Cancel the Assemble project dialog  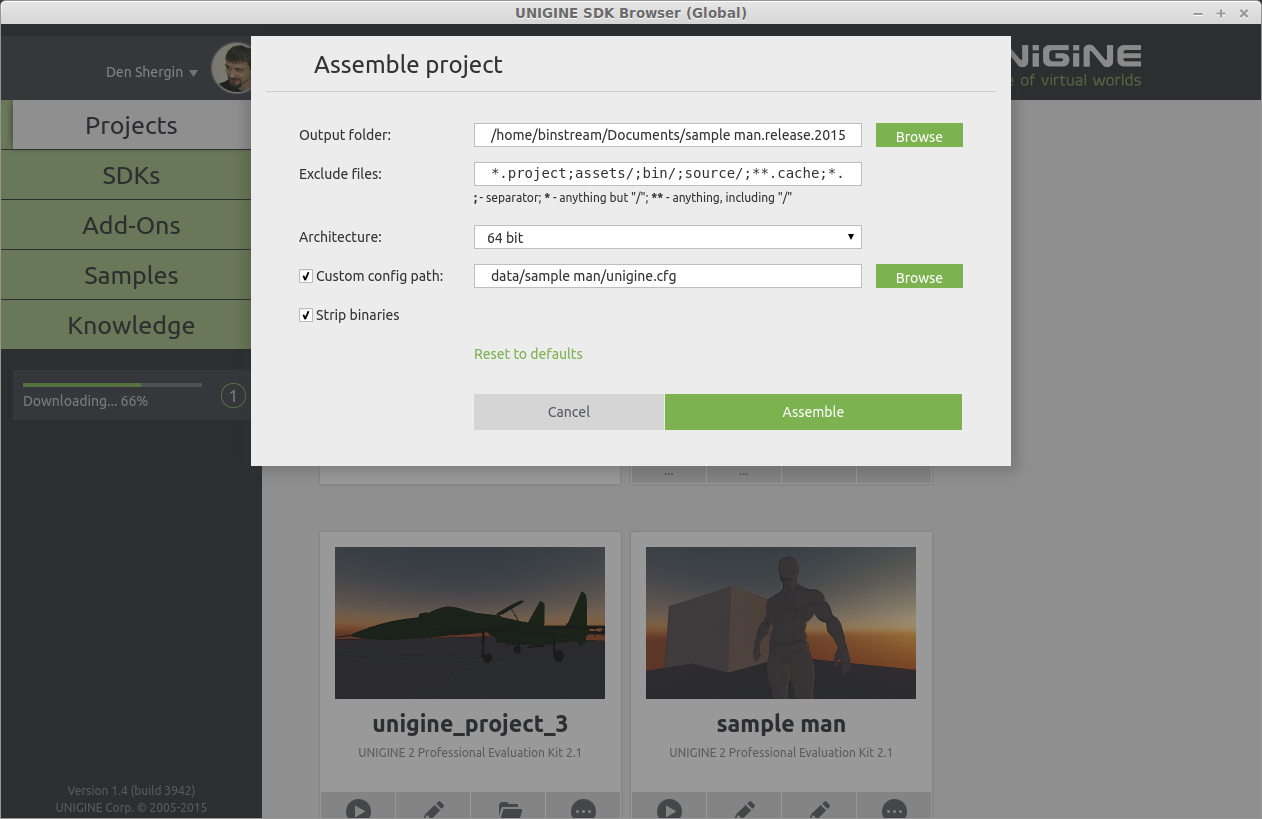569,412
